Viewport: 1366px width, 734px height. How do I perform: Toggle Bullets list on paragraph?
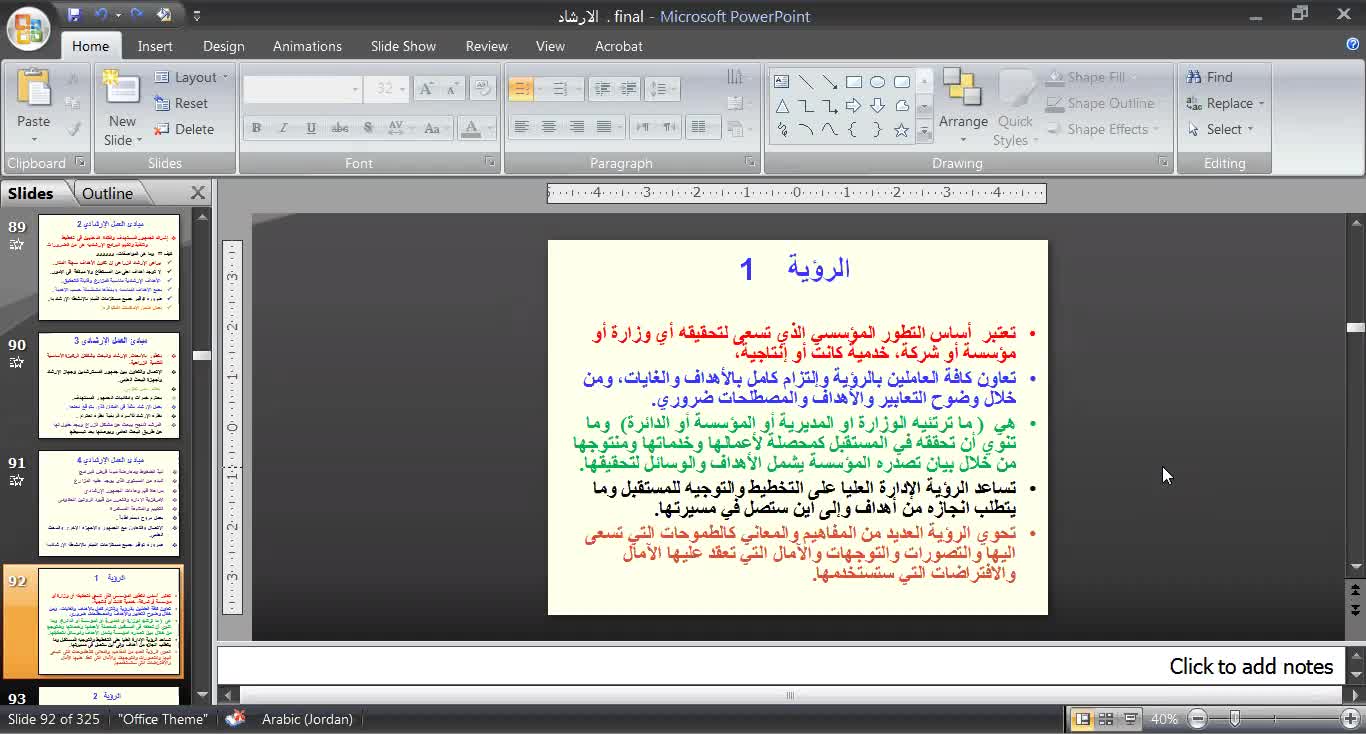(x=521, y=89)
